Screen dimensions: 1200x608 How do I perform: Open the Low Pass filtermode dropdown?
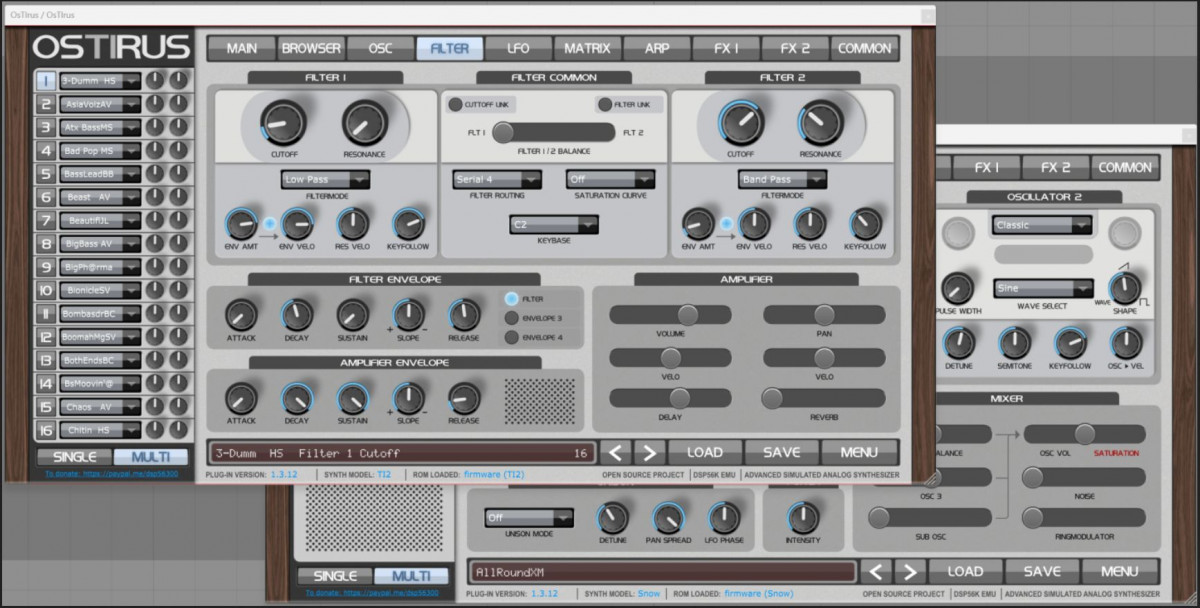coord(325,180)
